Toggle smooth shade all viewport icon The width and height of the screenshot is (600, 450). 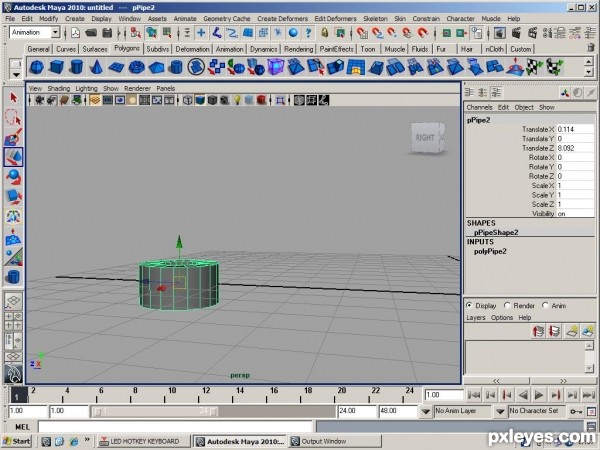(x=200, y=100)
